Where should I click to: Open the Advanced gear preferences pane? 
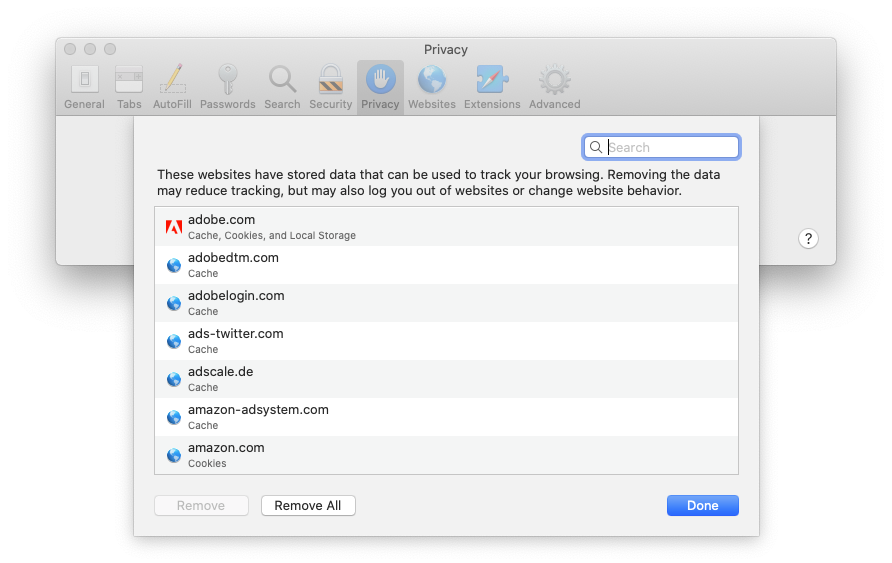click(x=555, y=88)
